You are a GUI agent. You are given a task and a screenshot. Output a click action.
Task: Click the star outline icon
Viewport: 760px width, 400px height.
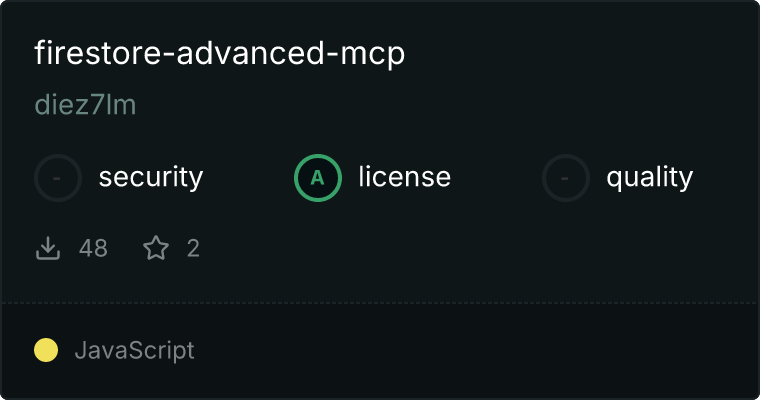click(156, 248)
